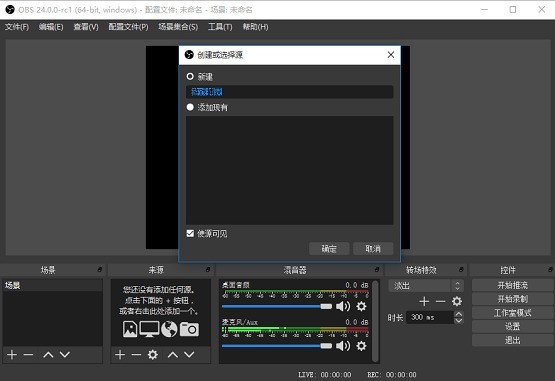
Task: Add transition with plus icon
Action: [424, 301]
